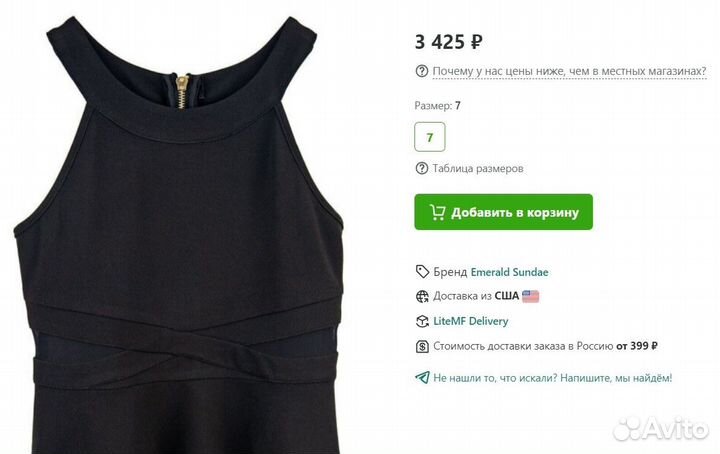Click the black dress product image
720x454 pixels.
pos(181,235)
